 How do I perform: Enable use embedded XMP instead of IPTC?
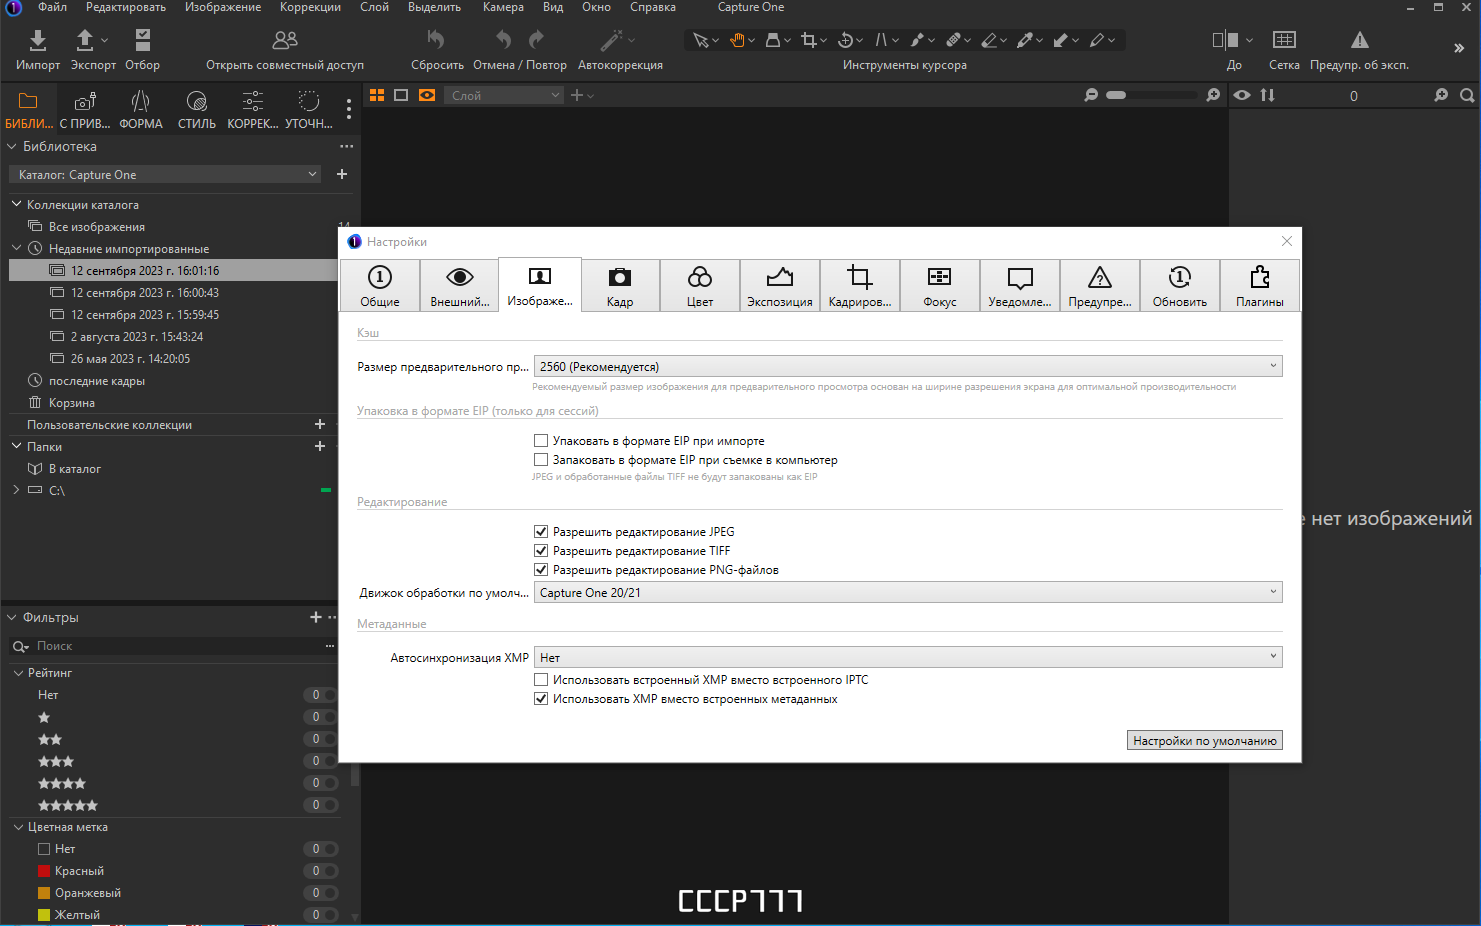click(x=541, y=680)
